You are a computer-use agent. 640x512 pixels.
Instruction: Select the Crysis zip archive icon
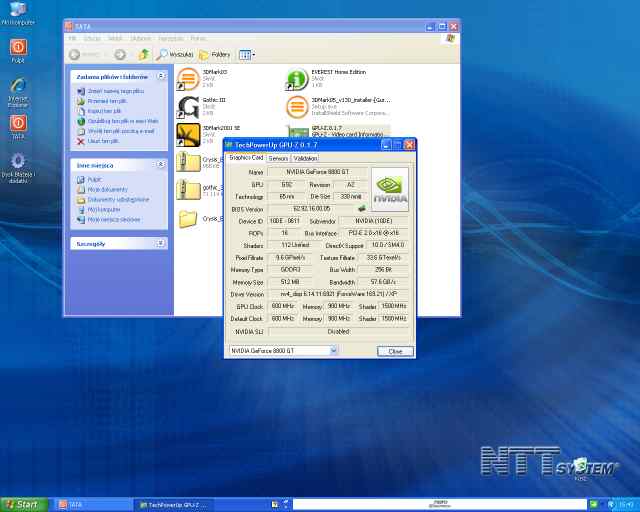tap(189, 162)
